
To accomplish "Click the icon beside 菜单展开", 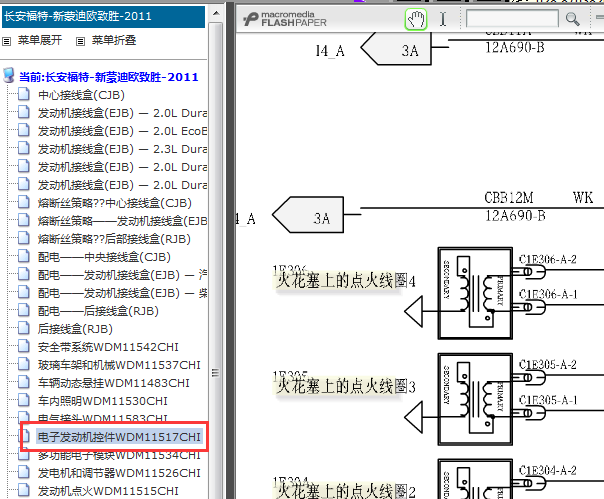I will point(7,41).
